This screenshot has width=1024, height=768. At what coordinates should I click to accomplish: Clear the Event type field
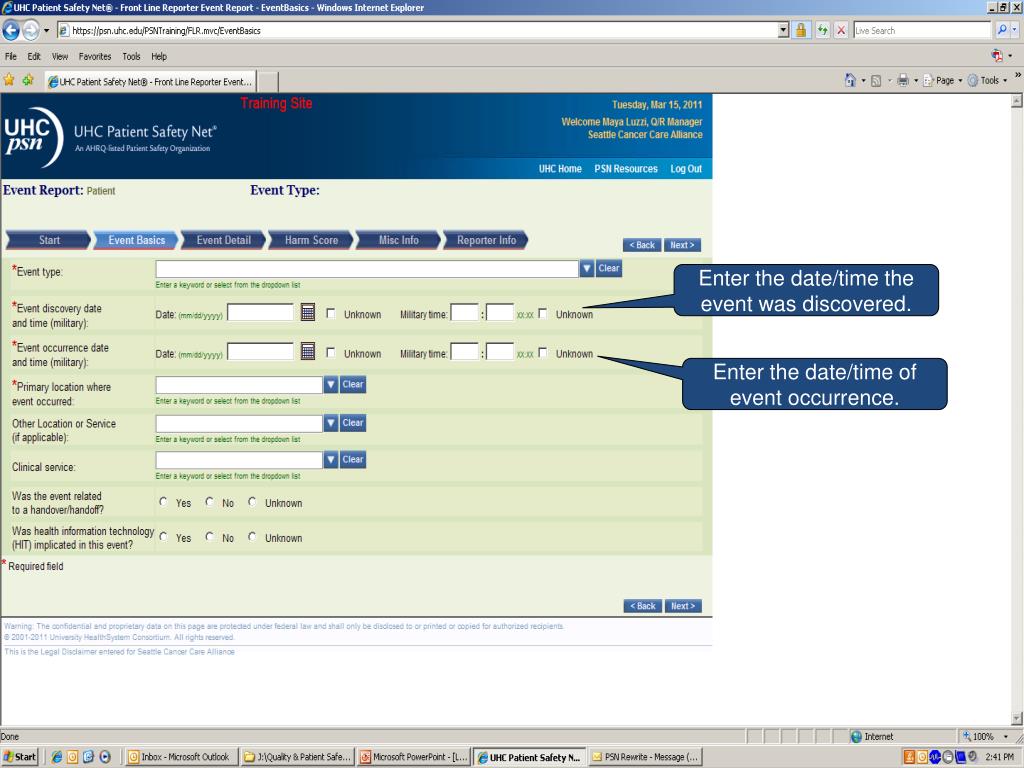pyautogui.click(x=609, y=268)
